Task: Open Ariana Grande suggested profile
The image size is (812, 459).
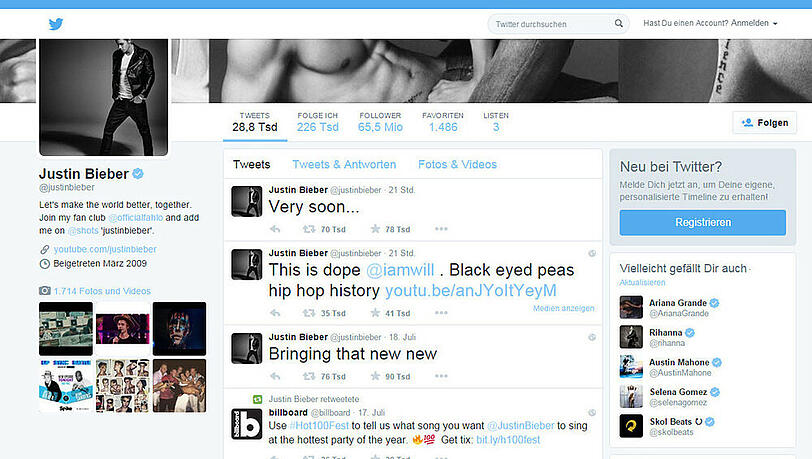Action: 669,307
